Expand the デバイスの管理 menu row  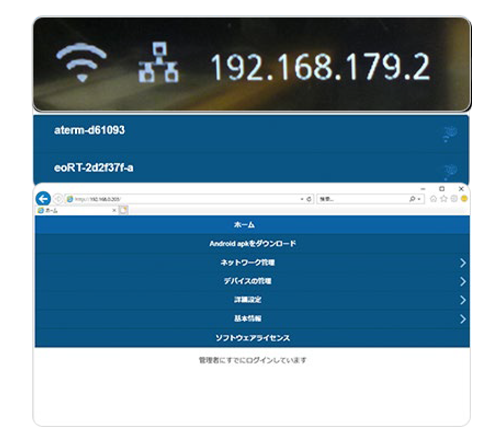coord(252,281)
